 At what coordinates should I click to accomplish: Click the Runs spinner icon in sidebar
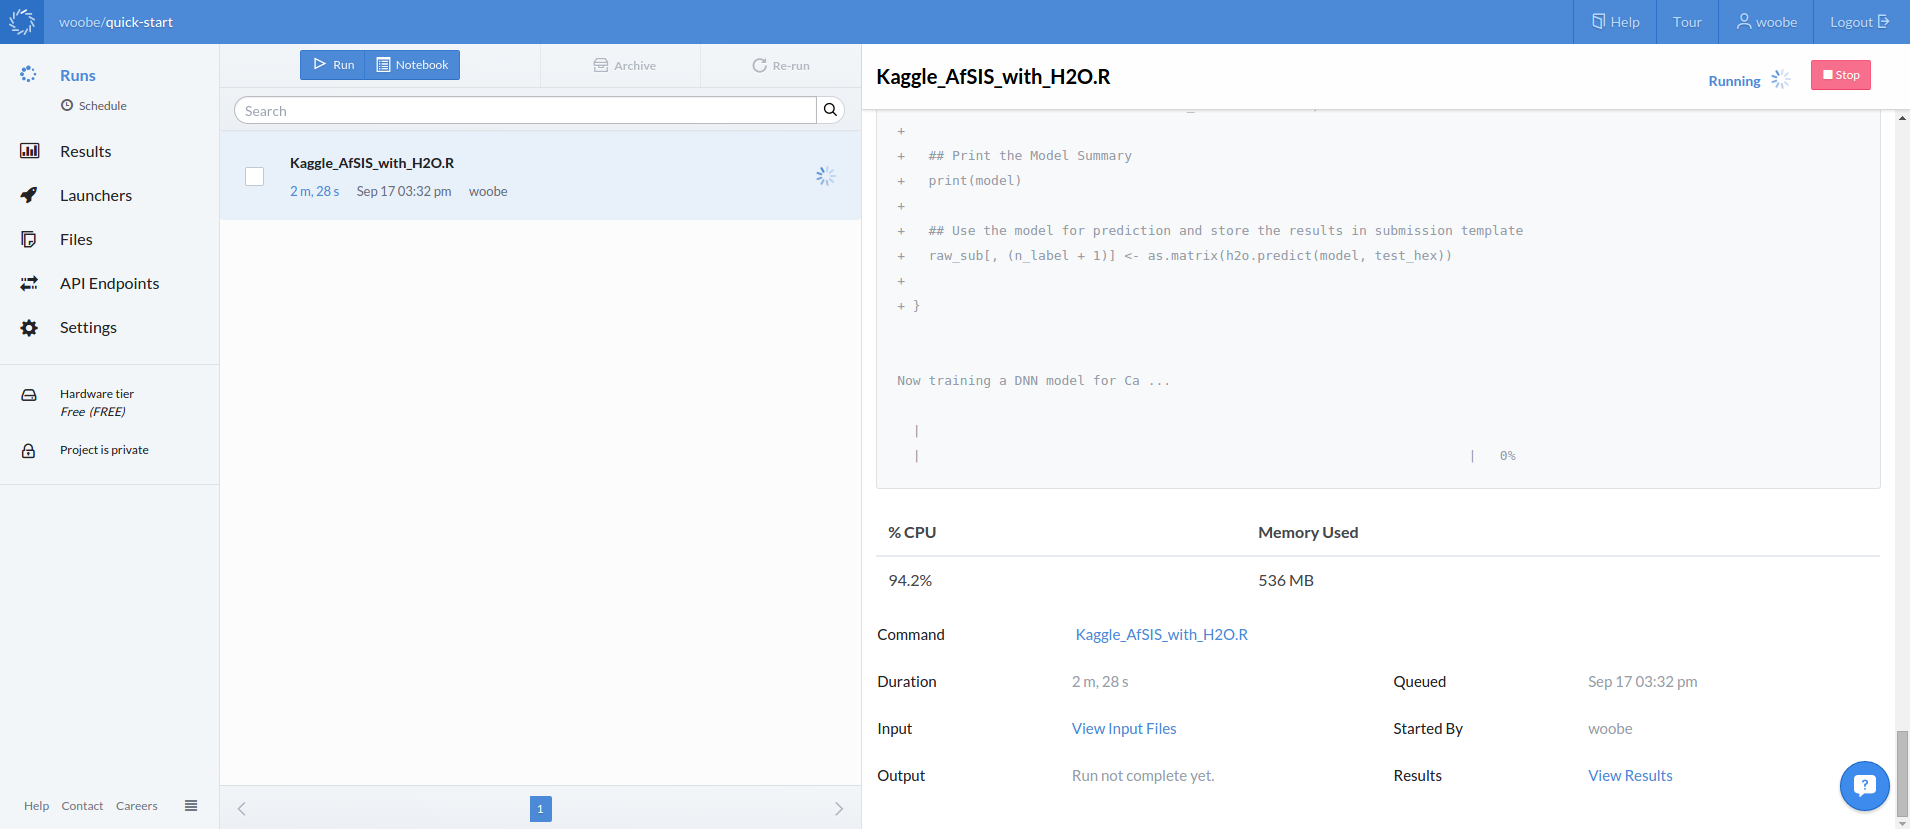click(29, 75)
